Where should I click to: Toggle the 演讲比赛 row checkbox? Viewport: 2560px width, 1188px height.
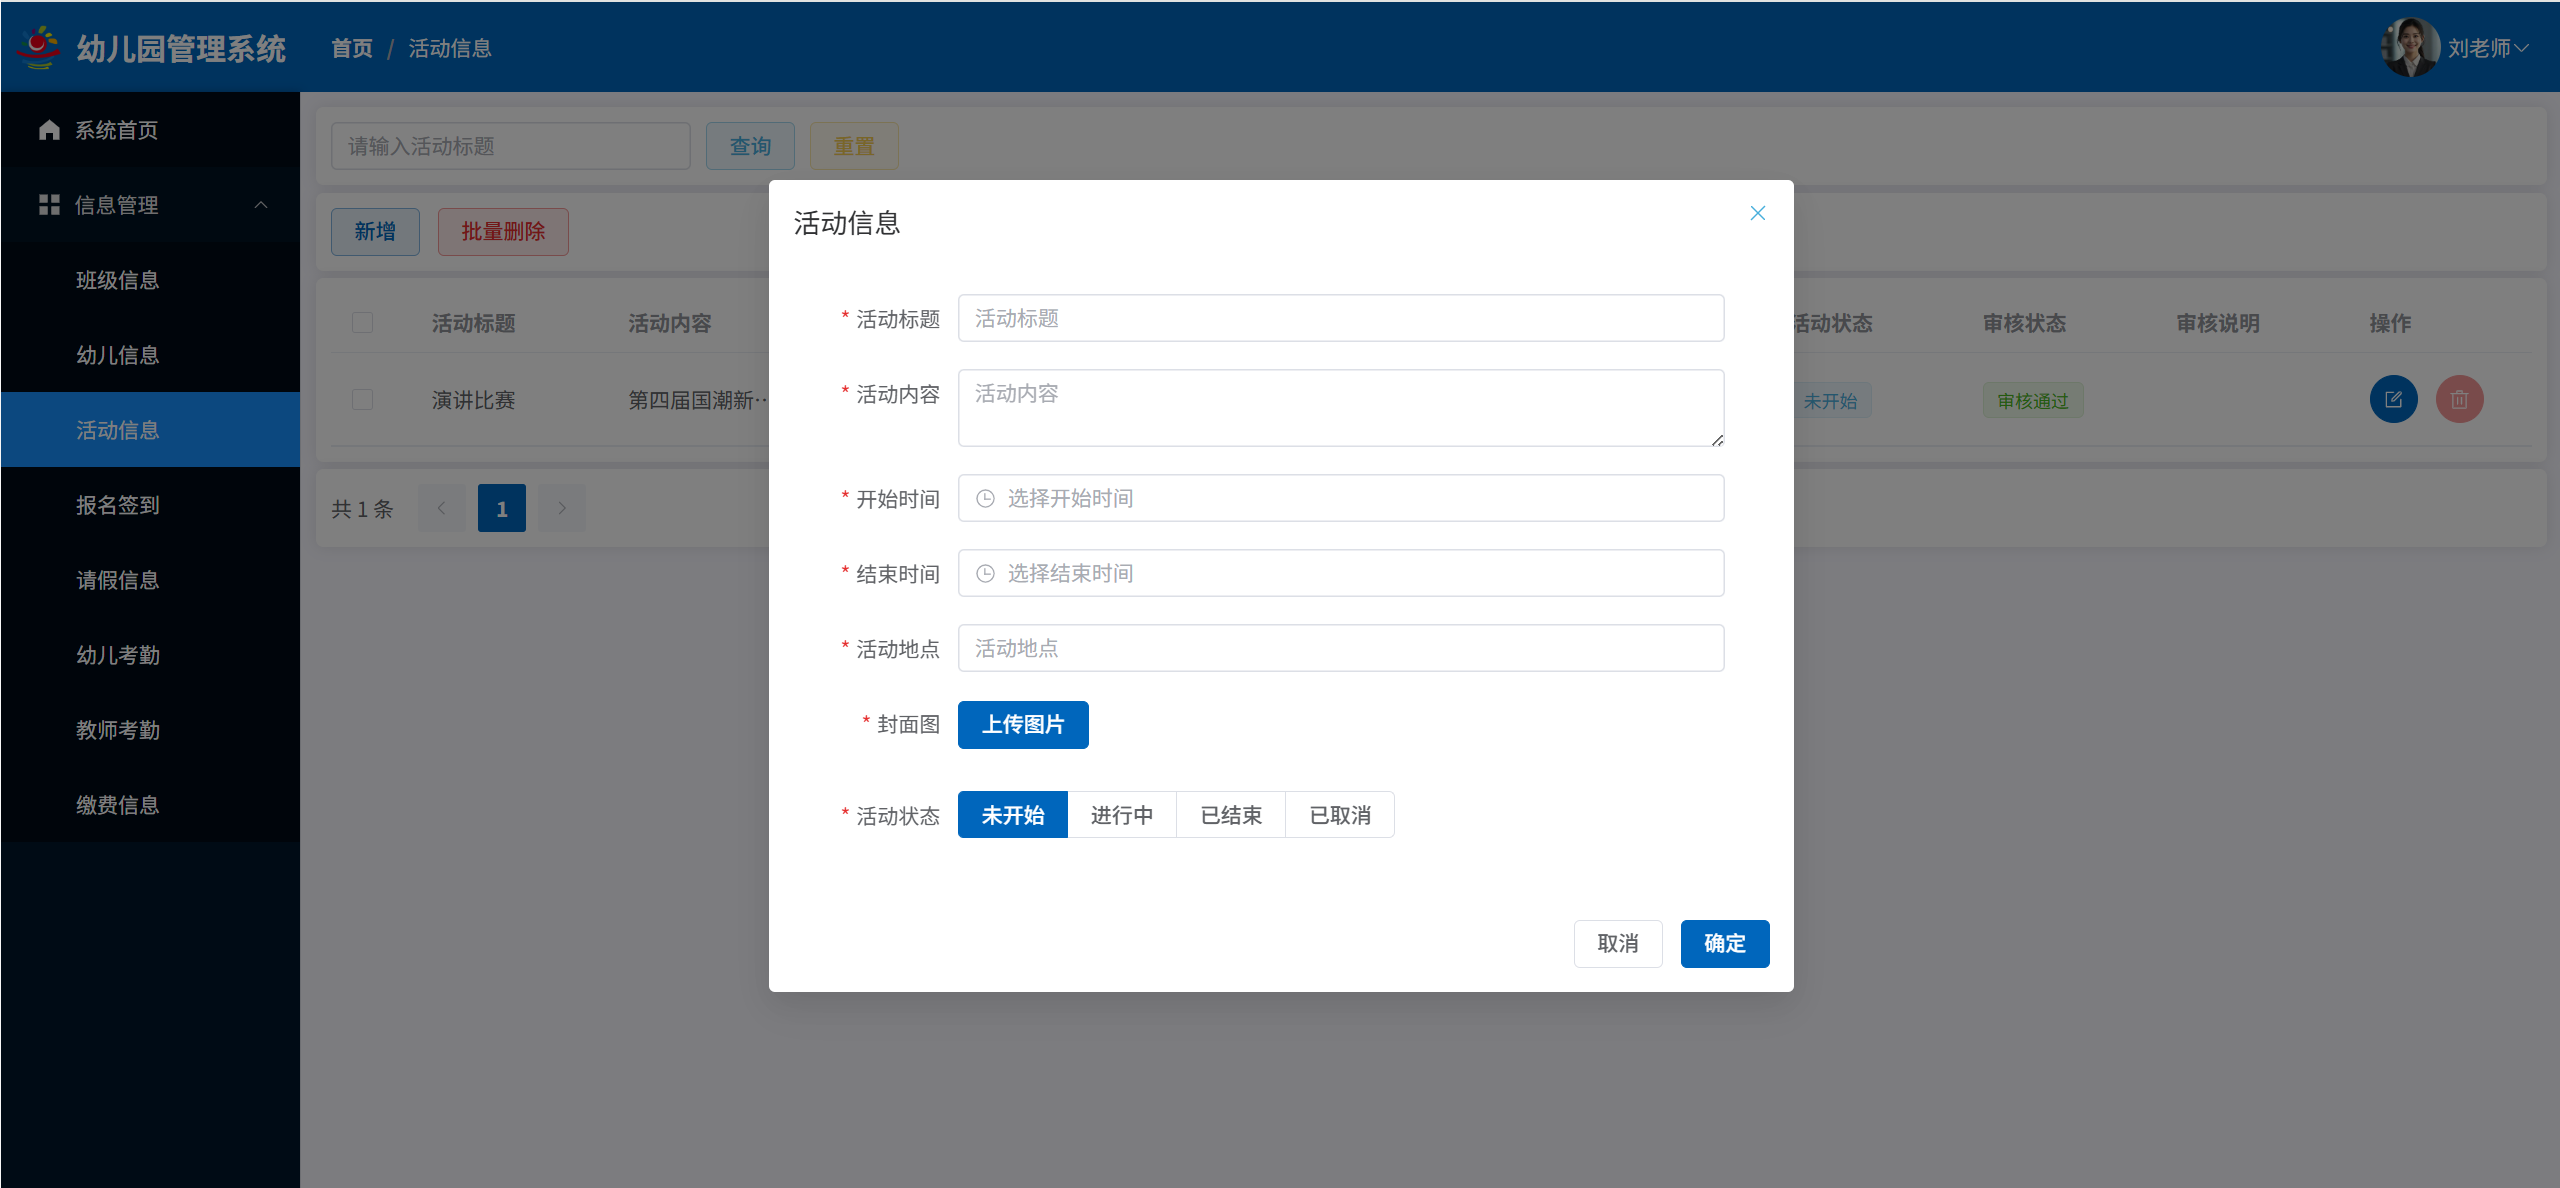pos(362,400)
